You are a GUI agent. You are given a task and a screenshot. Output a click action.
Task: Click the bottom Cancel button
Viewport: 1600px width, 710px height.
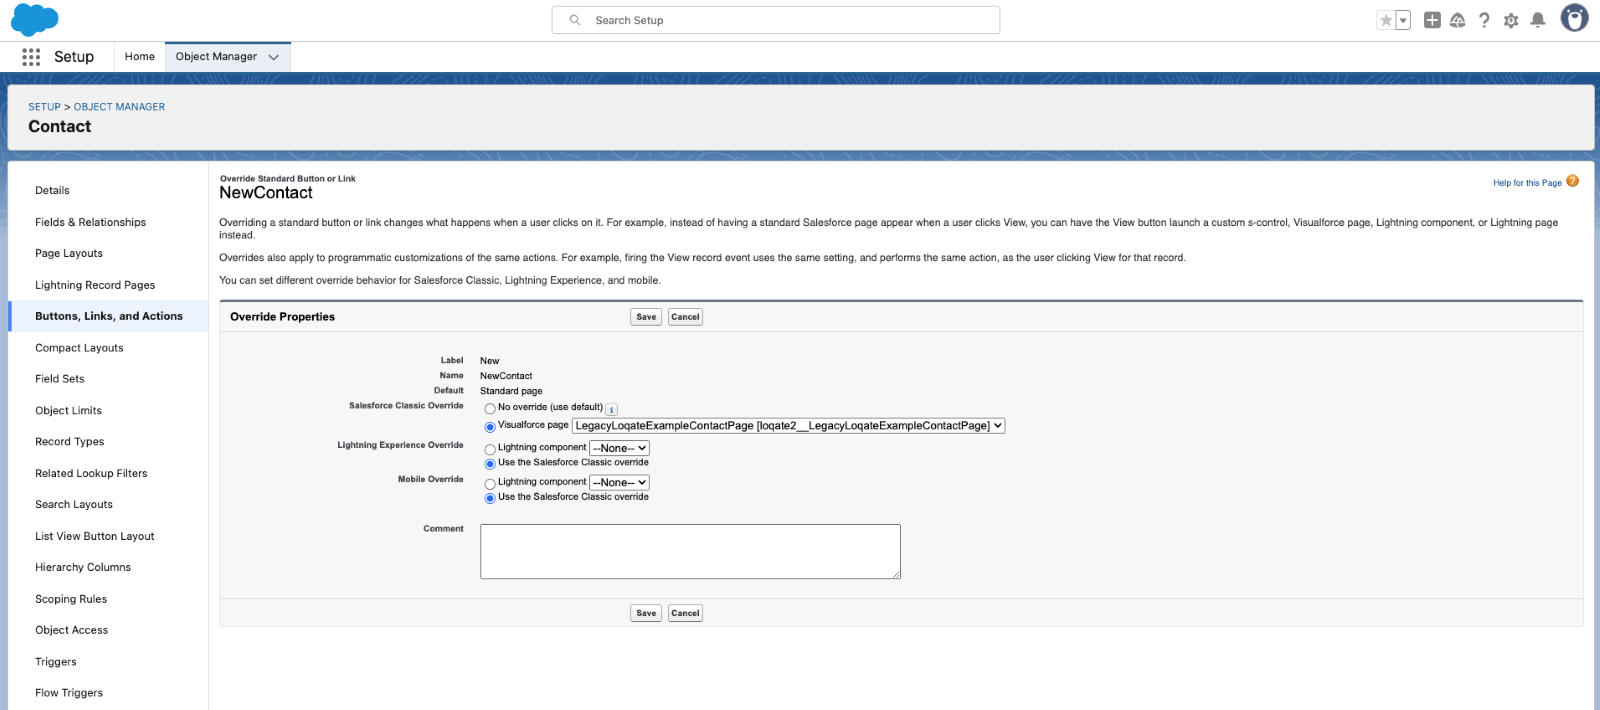point(685,613)
